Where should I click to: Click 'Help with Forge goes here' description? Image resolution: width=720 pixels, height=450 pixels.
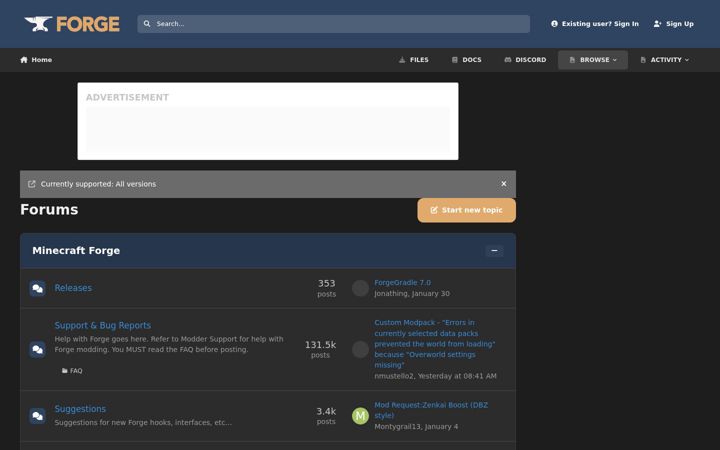pyautogui.click(x=169, y=344)
